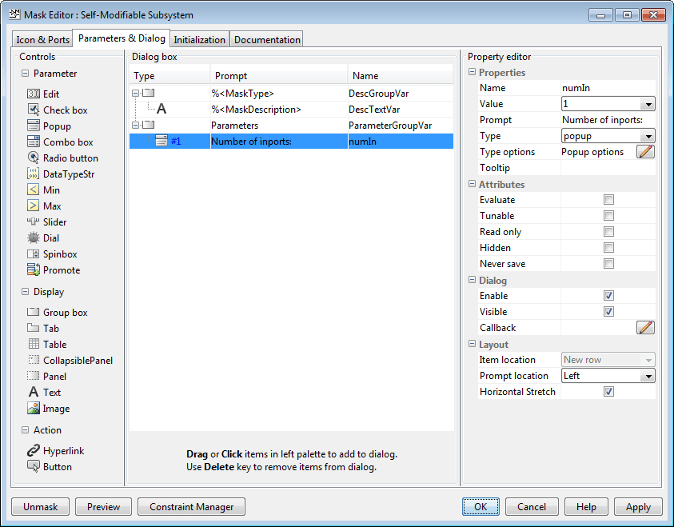674x527 pixels.
Task: Add a Slider control
Action: tap(47, 222)
